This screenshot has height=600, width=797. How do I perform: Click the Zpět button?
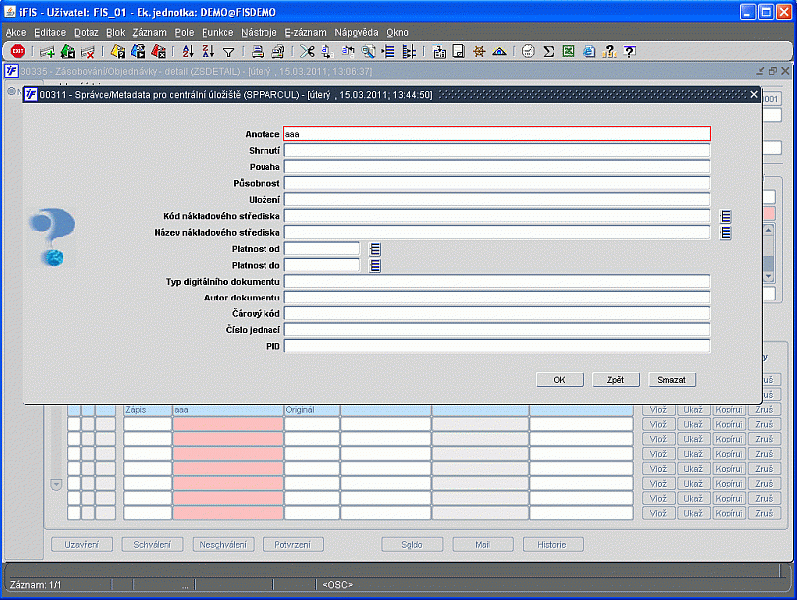point(616,380)
